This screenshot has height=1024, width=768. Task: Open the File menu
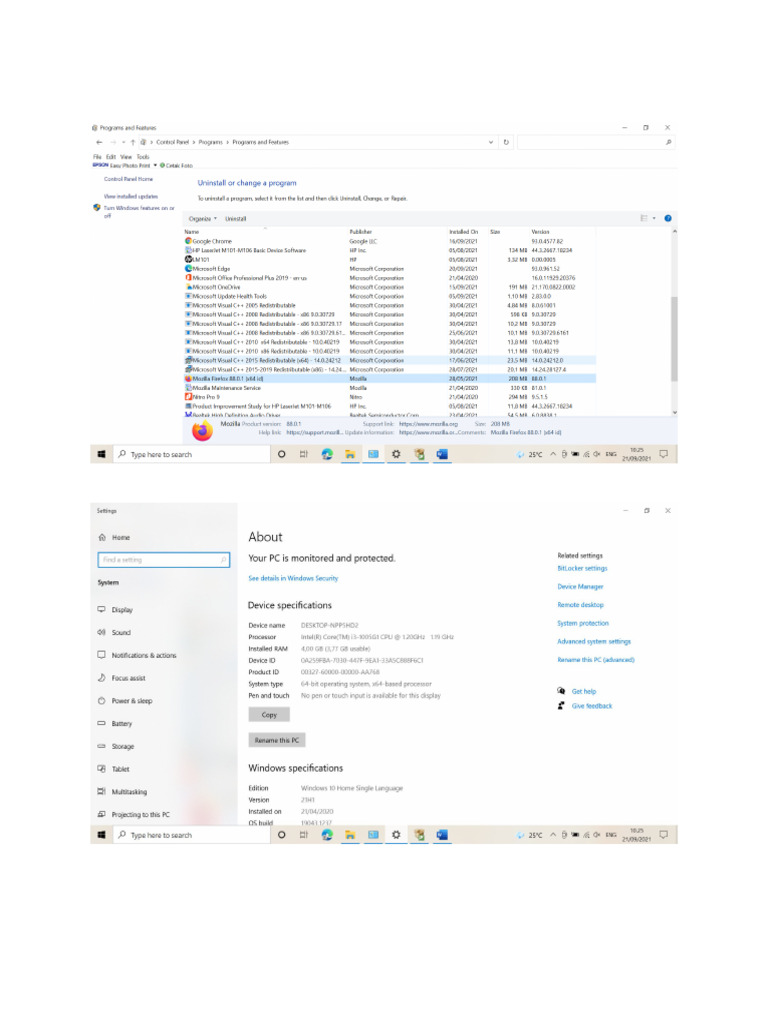pyautogui.click(x=97, y=157)
